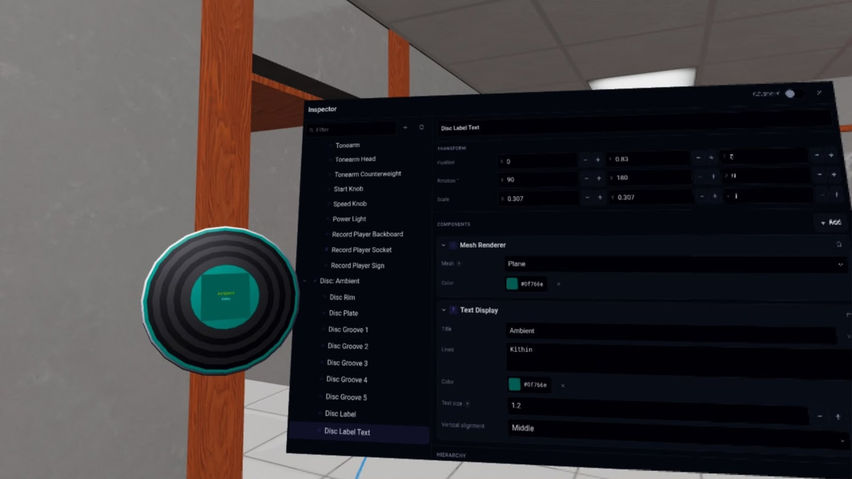Close the Inspector panel
The width and height of the screenshot is (852, 479).
click(819, 93)
